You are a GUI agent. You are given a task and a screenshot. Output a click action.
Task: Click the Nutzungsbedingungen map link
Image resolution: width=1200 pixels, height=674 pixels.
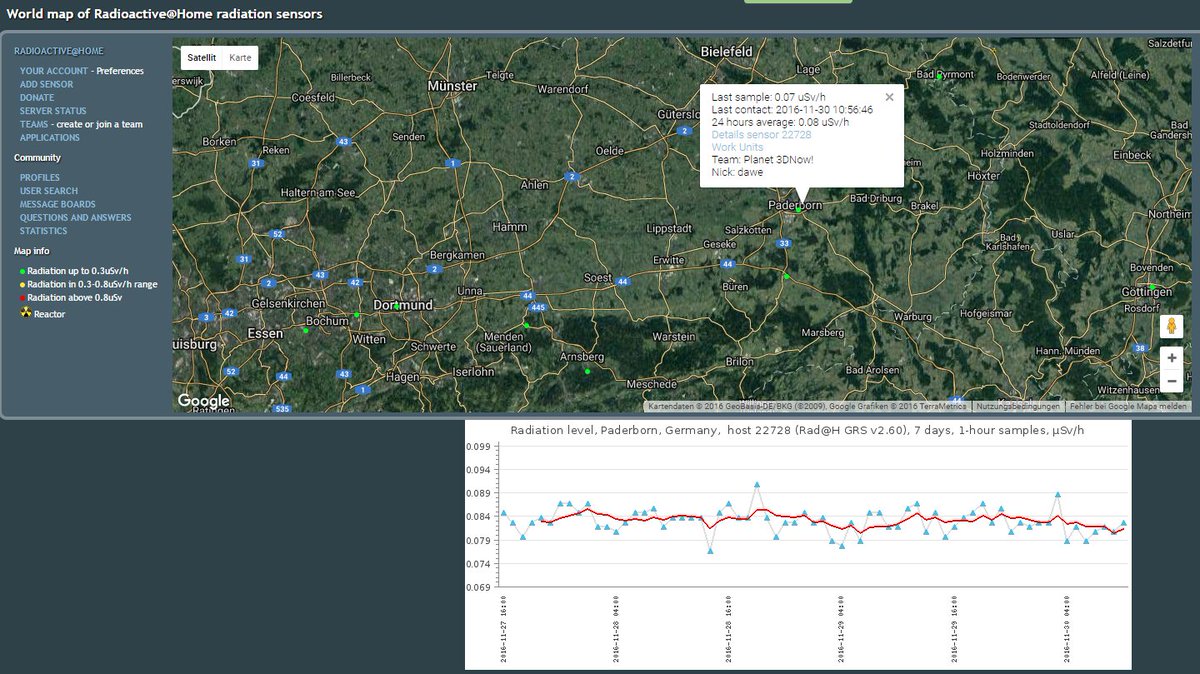(x=1018, y=407)
